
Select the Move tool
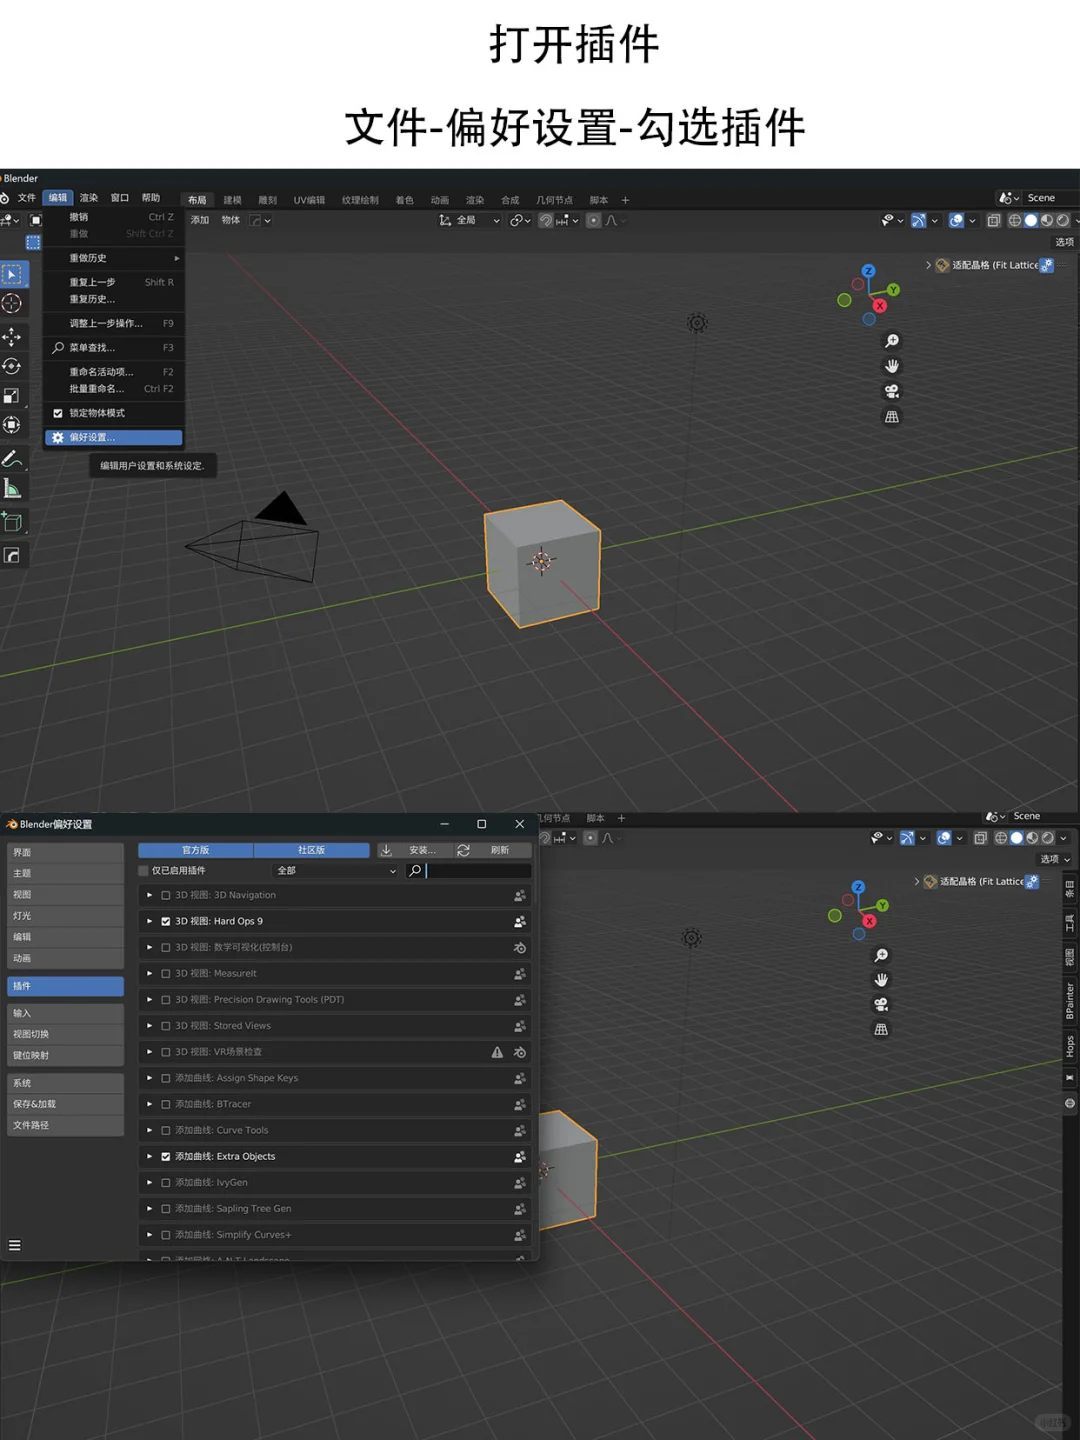13,336
